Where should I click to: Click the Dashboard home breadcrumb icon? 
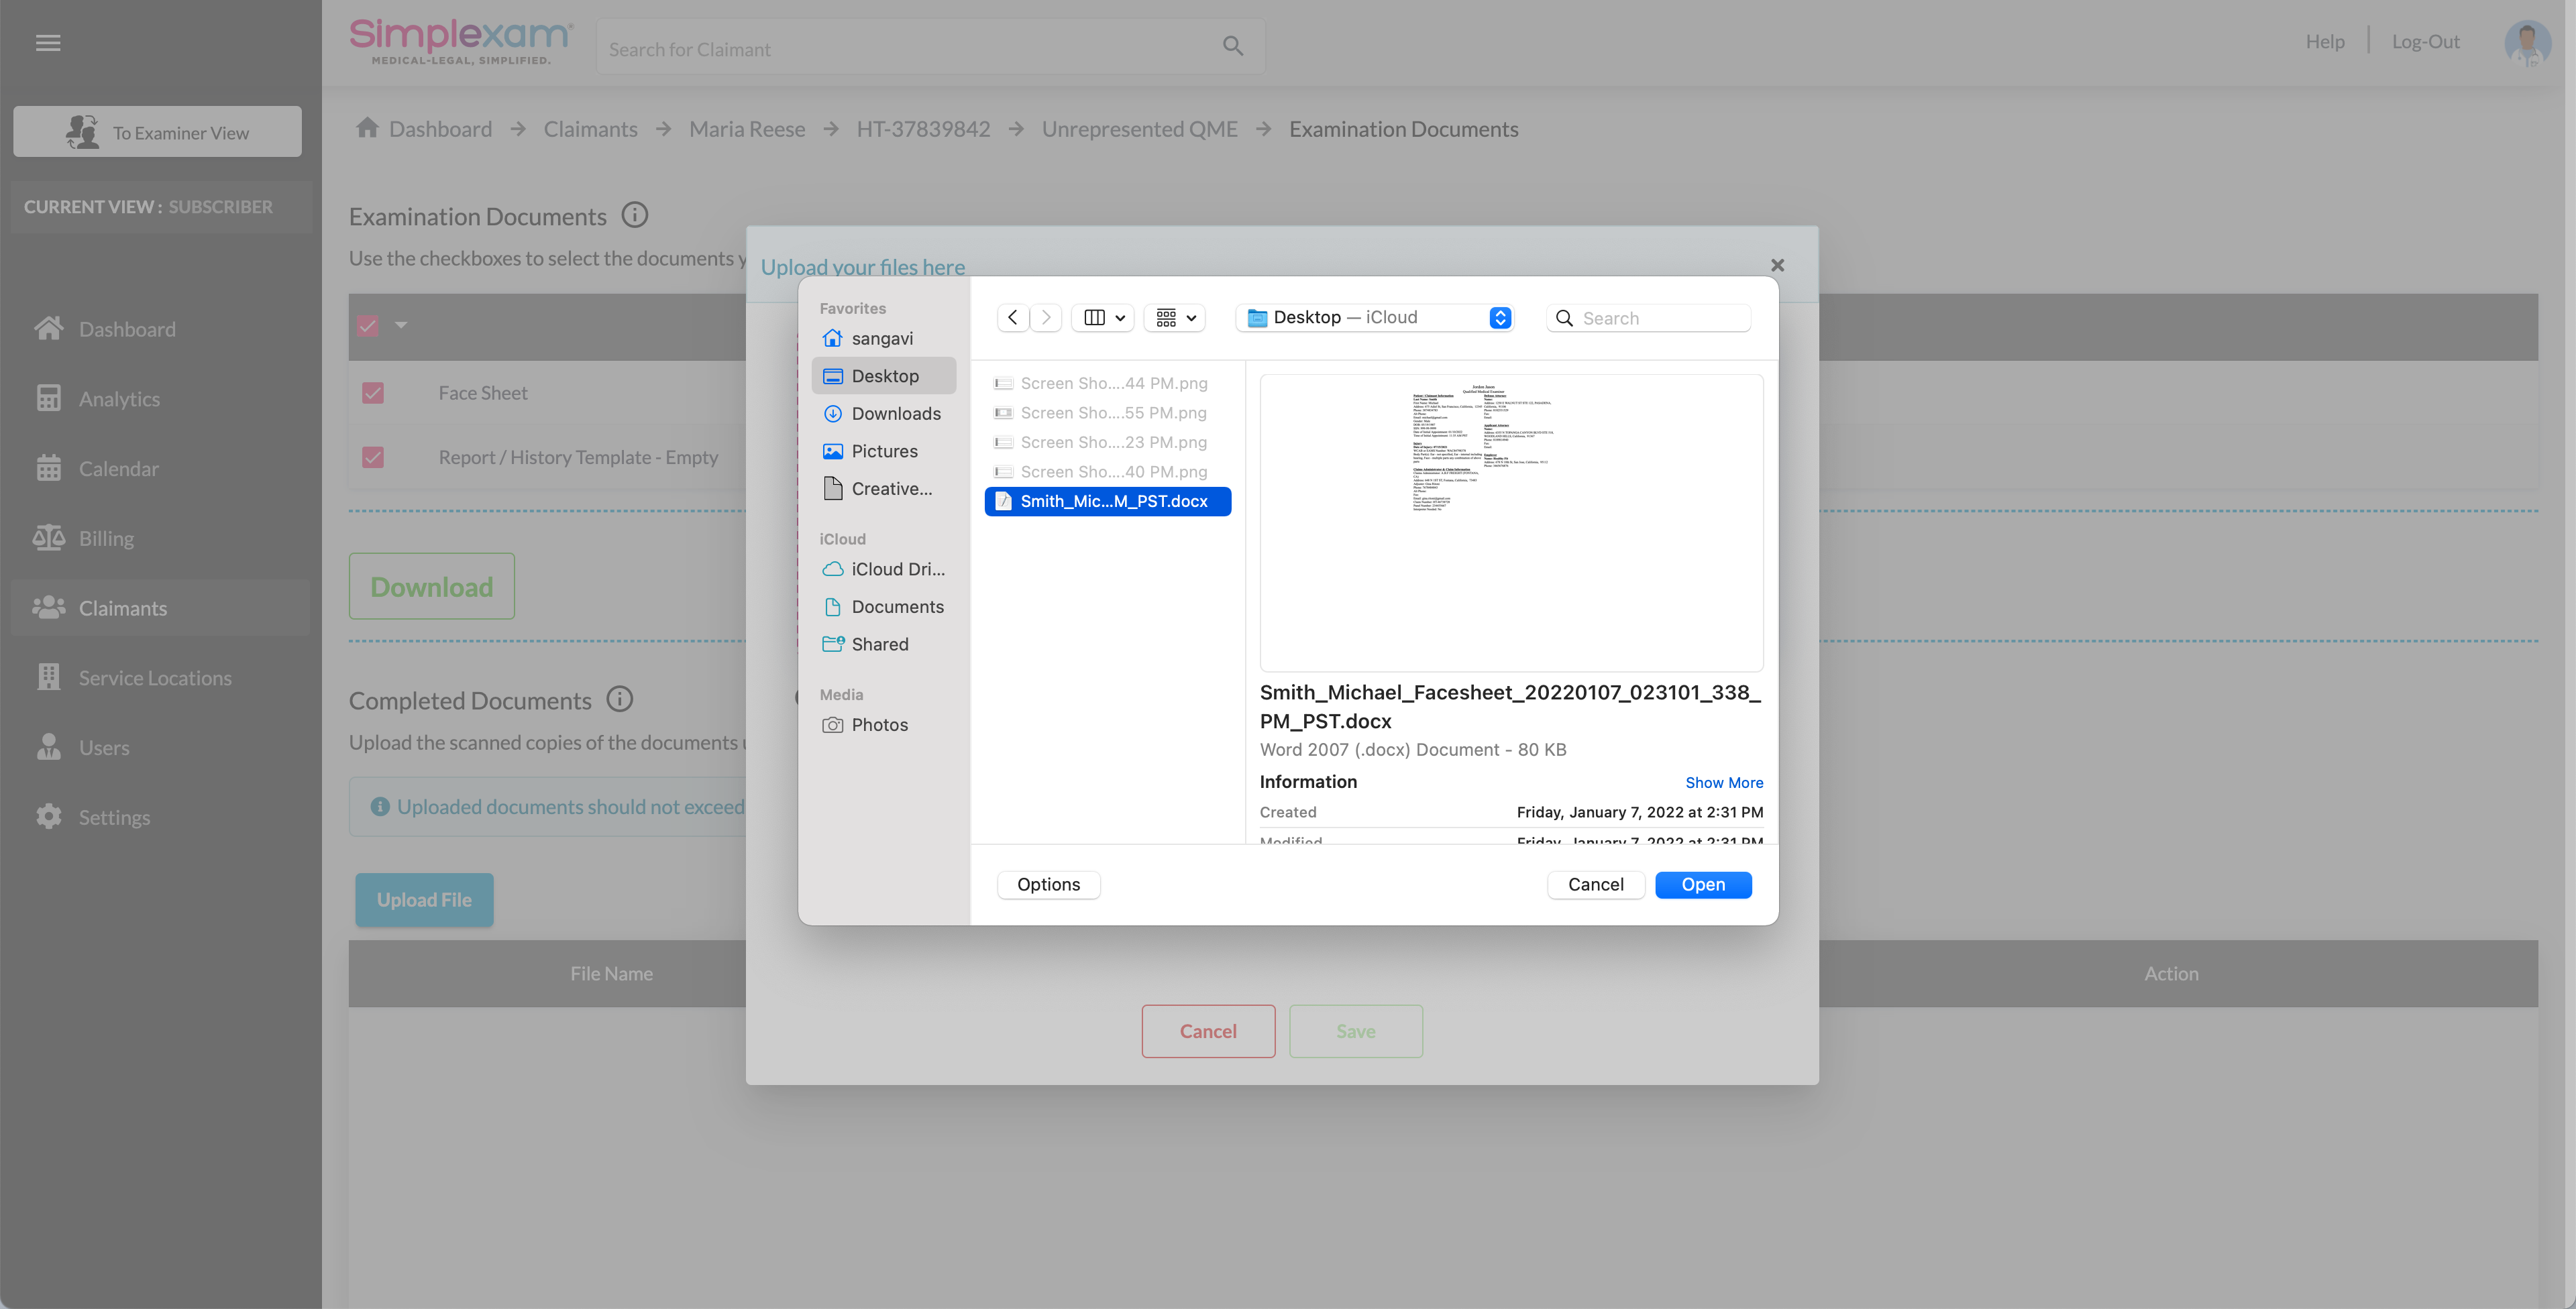click(x=367, y=128)
